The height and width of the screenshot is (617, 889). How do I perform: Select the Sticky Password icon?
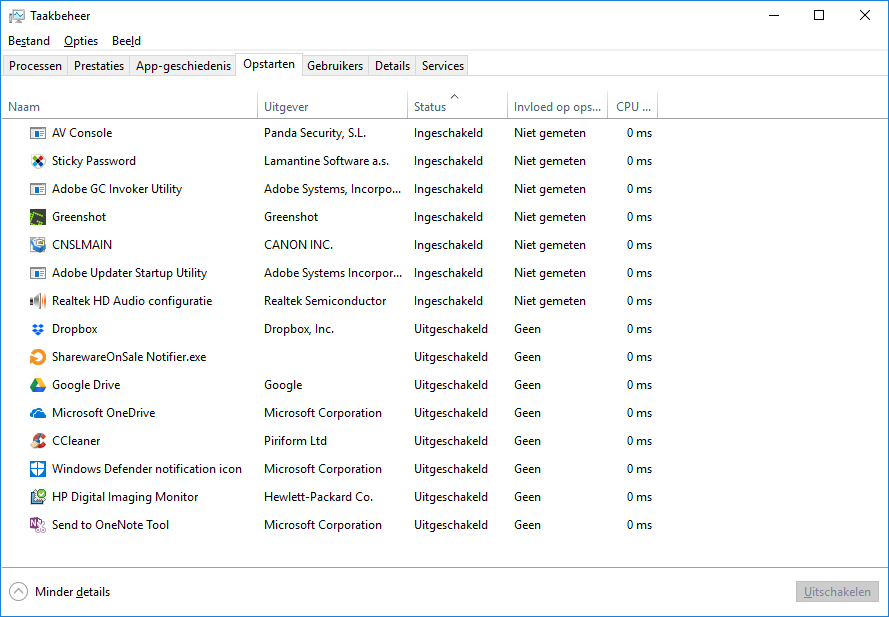click(38, 161)
